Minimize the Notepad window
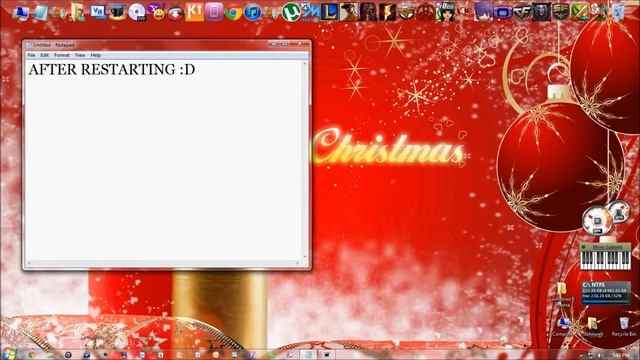The image size is (640, 360). pyautogui.click(x=273, y=44)
